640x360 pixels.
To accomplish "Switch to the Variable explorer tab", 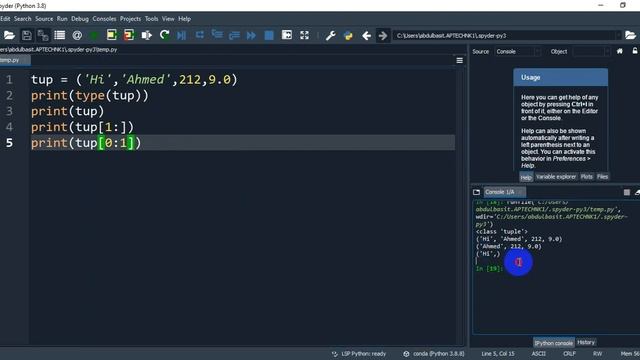I will tap(556, 177).
